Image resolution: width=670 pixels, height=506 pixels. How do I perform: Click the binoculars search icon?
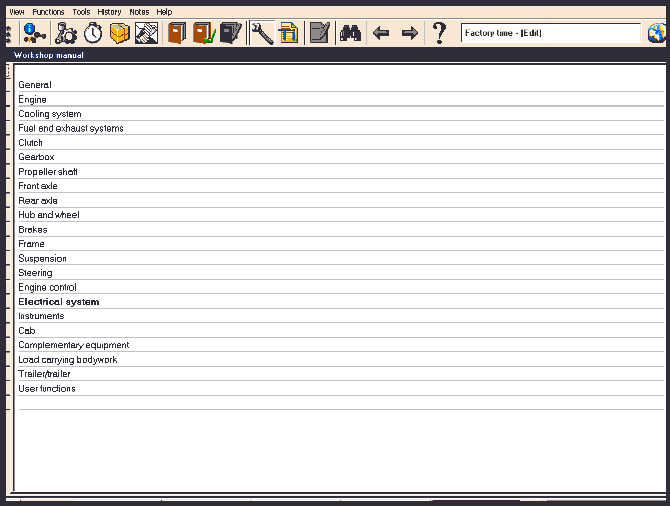point(350,33)
